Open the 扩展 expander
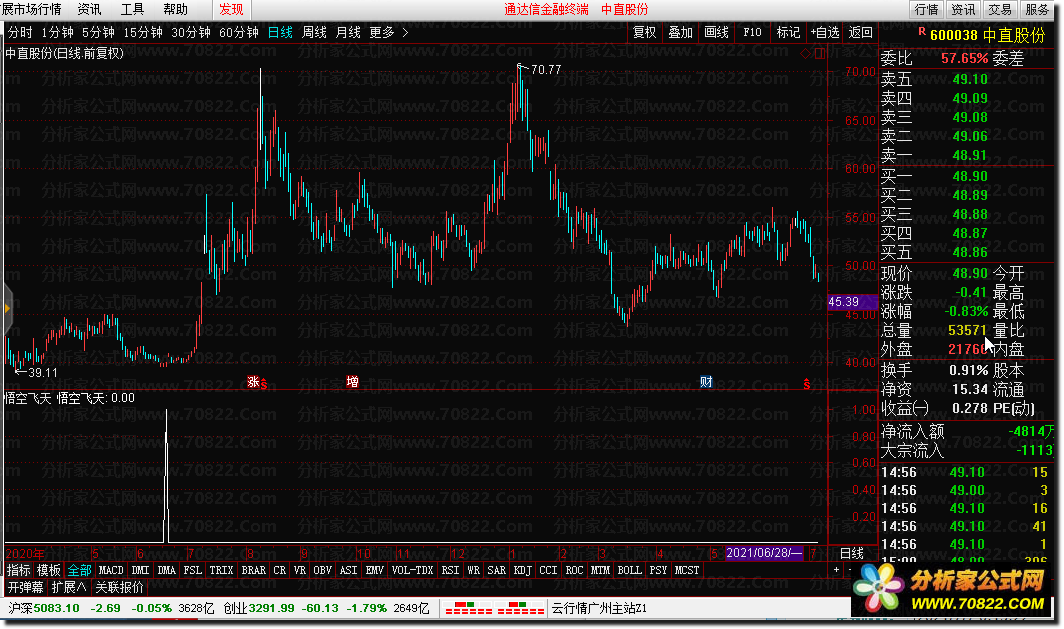 [x=69, y=587]
